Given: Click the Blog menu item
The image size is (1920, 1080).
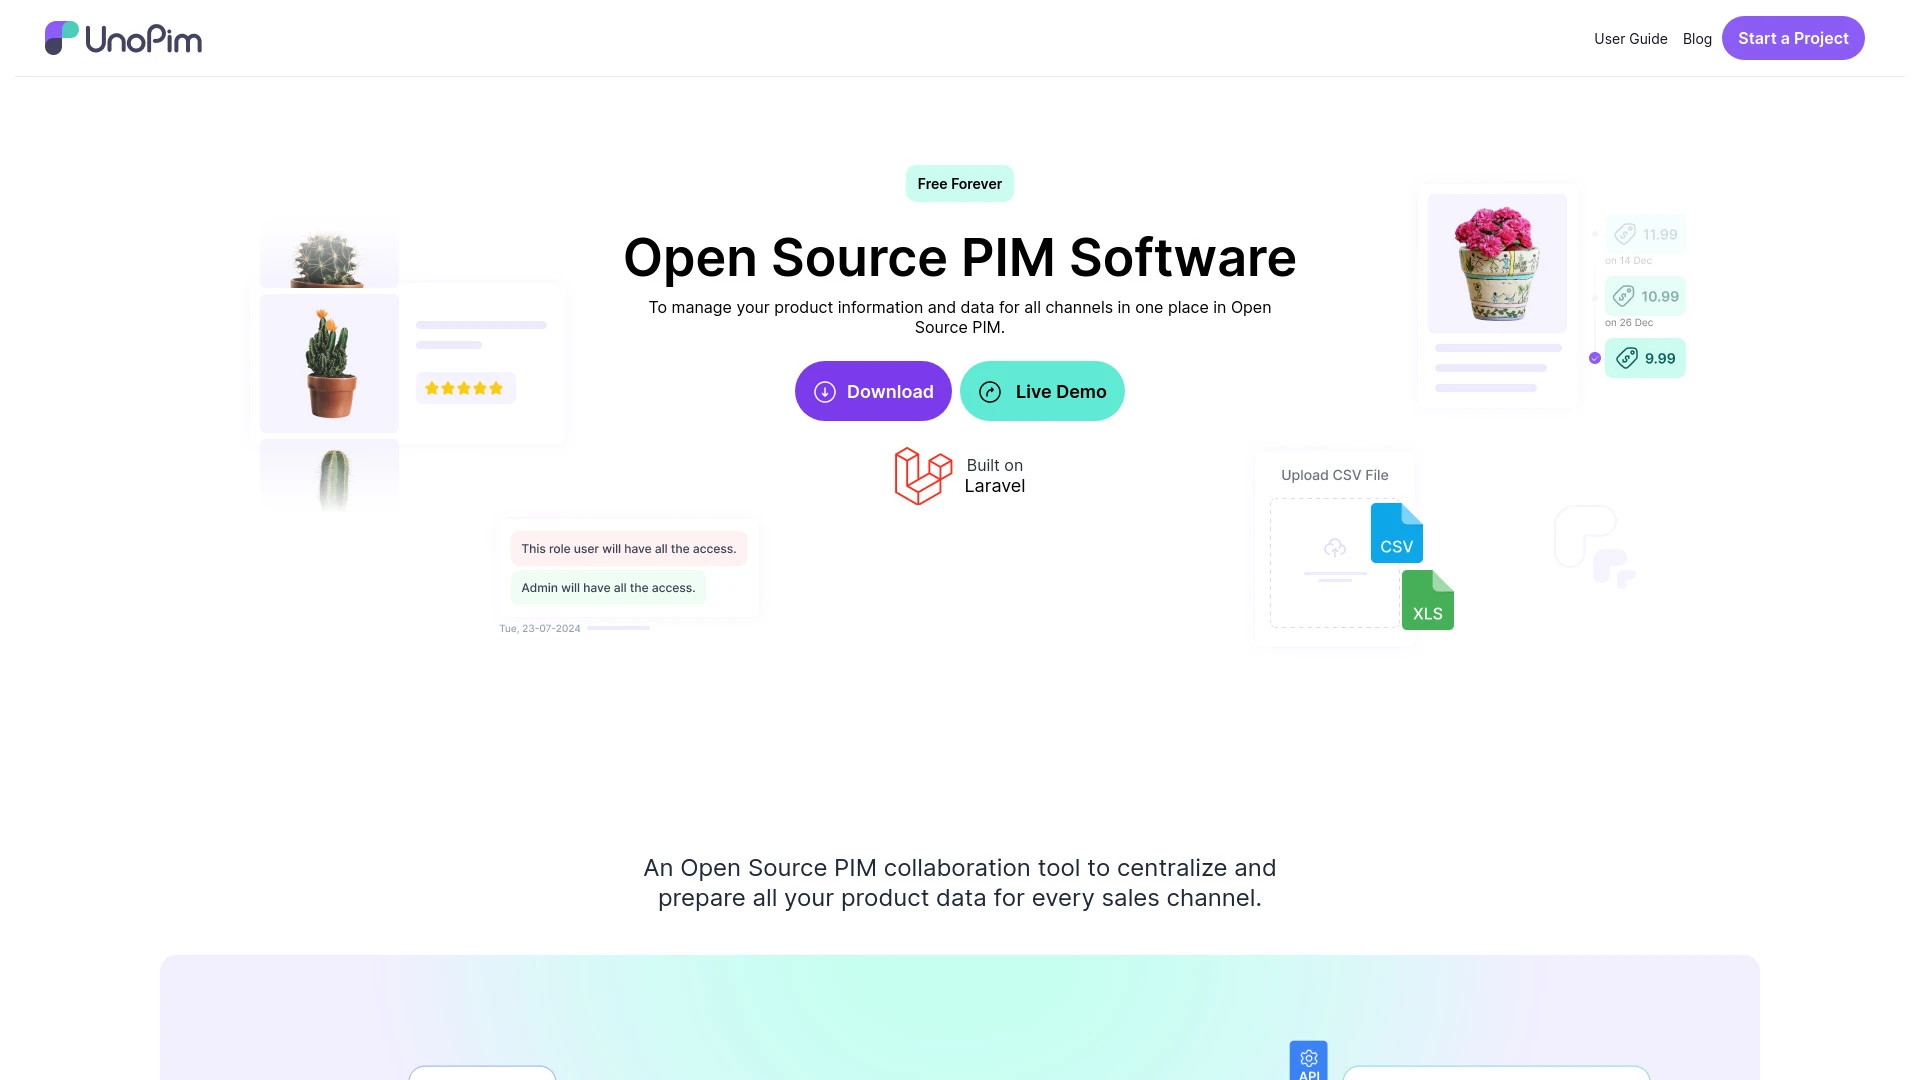Looking at the screenshot, I should point(1697,38).
